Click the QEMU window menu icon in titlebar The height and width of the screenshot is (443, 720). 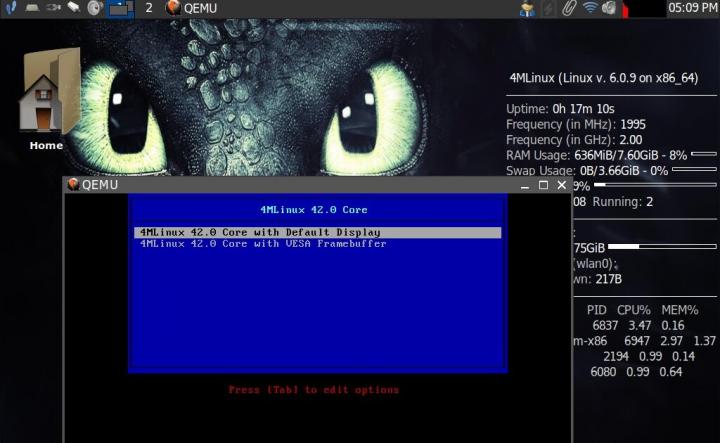(x=72, y=185)
